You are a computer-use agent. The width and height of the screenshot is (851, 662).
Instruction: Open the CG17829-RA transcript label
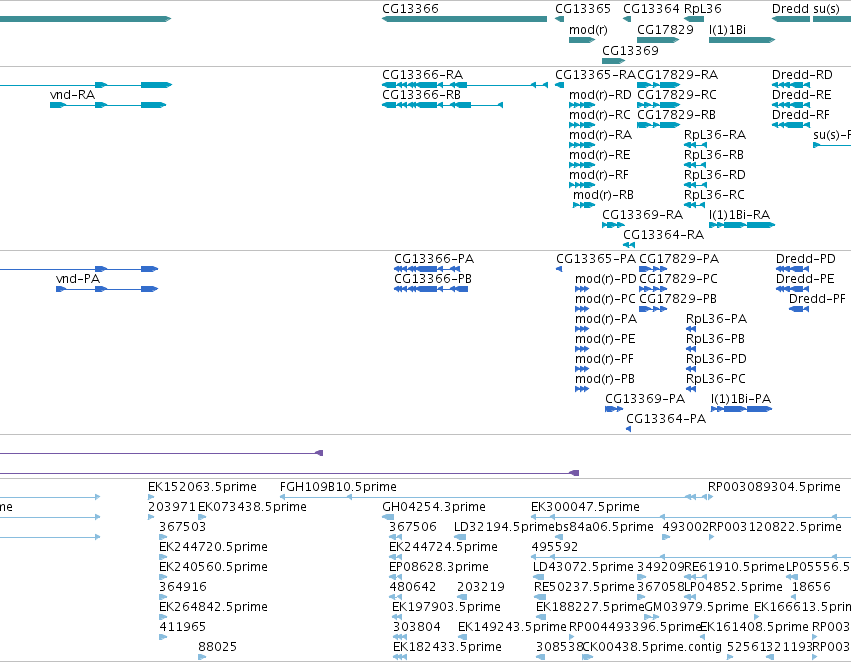click(677, 75)
